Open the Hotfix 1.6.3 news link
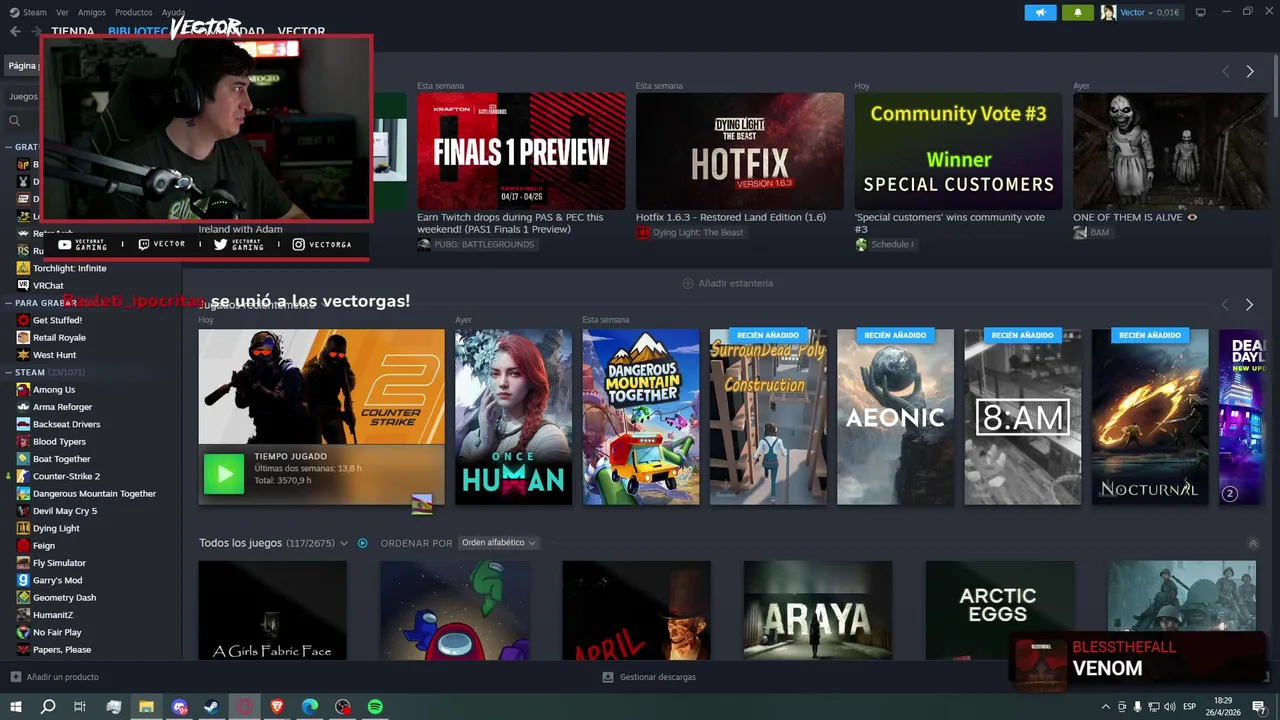1280x720 pixels. pos(731,217)
